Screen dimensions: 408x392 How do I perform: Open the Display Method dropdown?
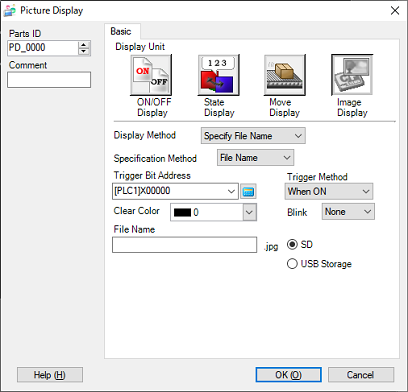253,136
